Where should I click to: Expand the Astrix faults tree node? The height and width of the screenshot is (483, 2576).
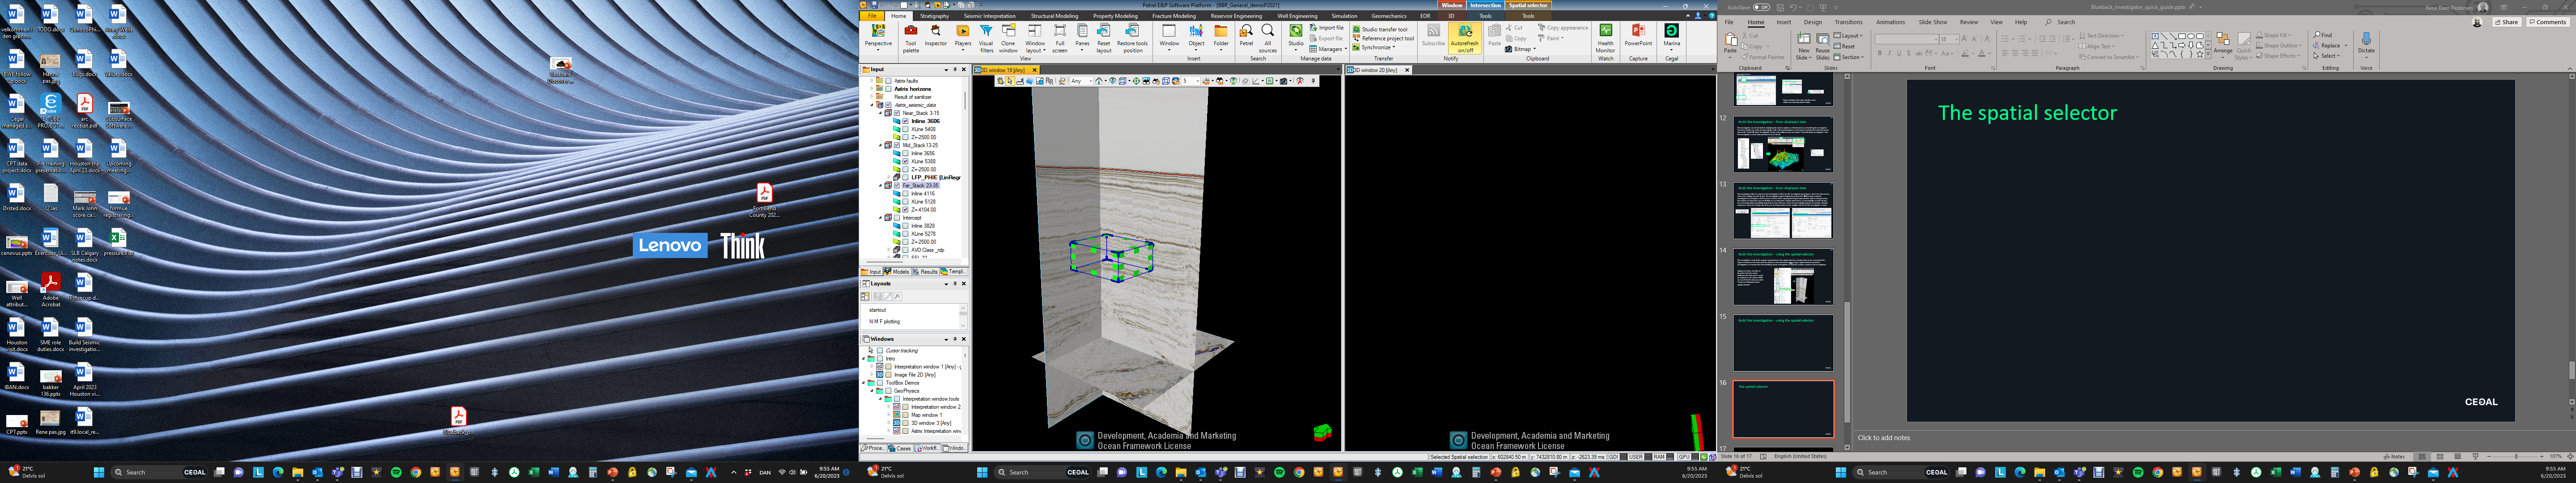click(x=873, y=81)
